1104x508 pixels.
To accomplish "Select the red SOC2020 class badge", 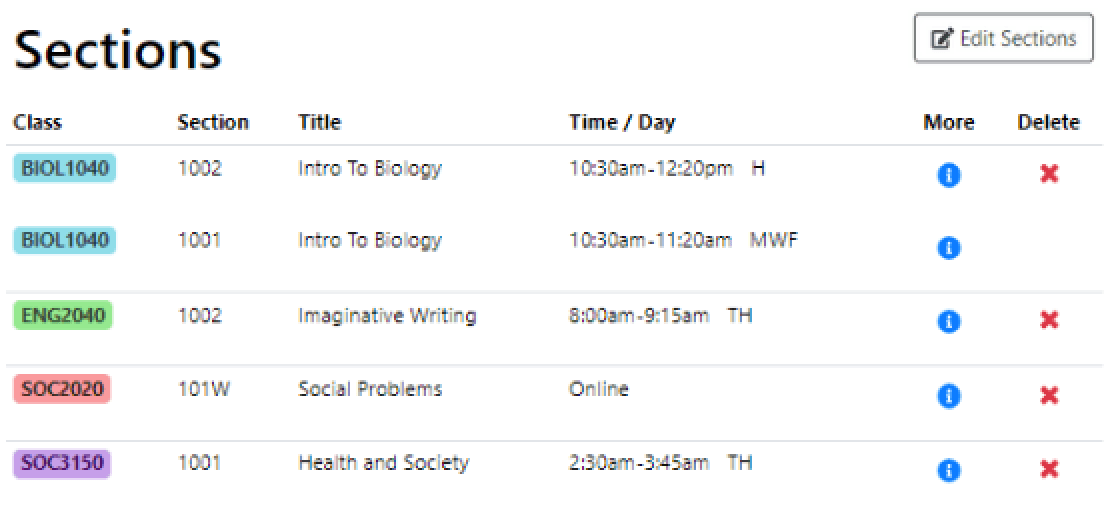I will [x=62, y=389].
